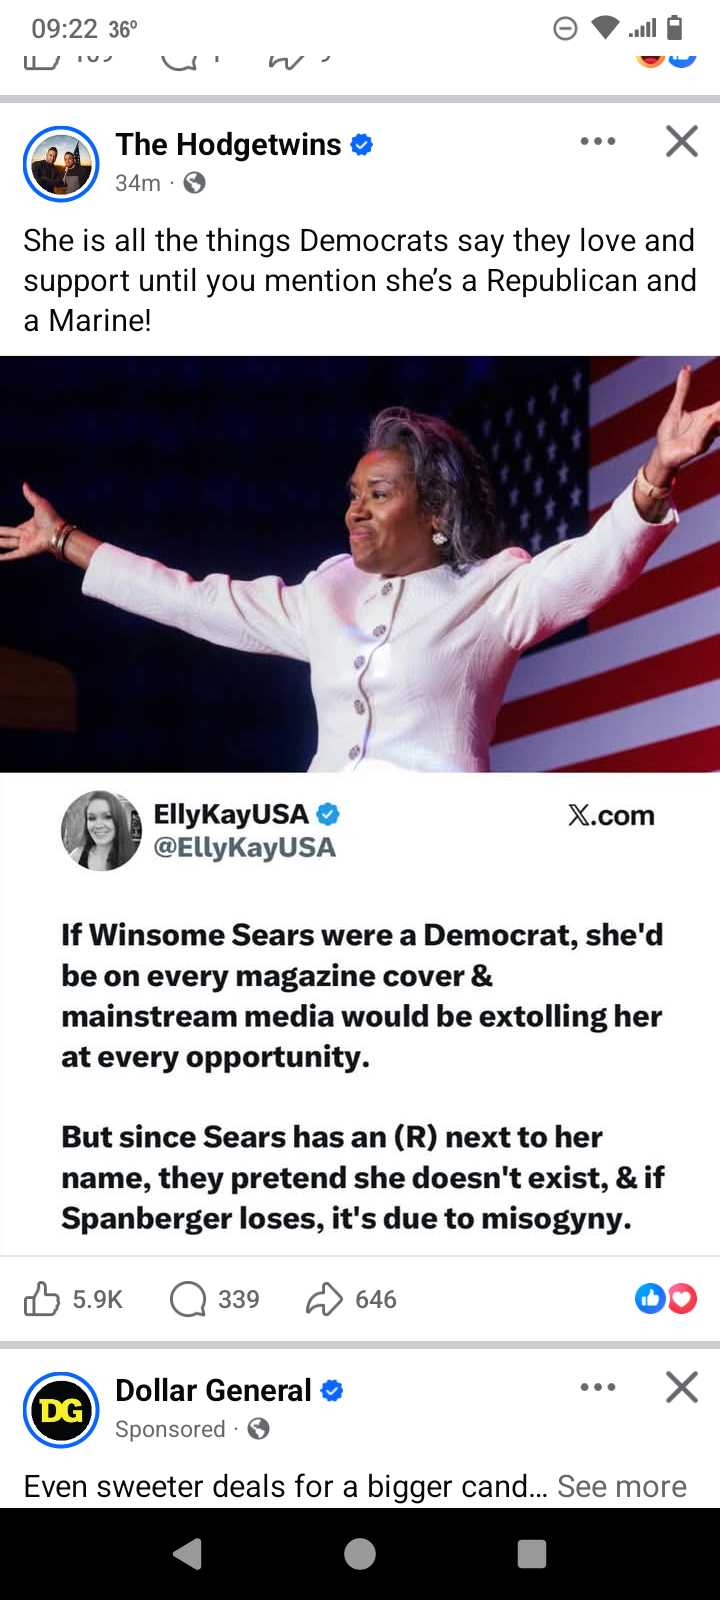The width and height of the screenshot is (720, 1600).
Task: Tap Android home navigation button
Action: click(360, 1554)
